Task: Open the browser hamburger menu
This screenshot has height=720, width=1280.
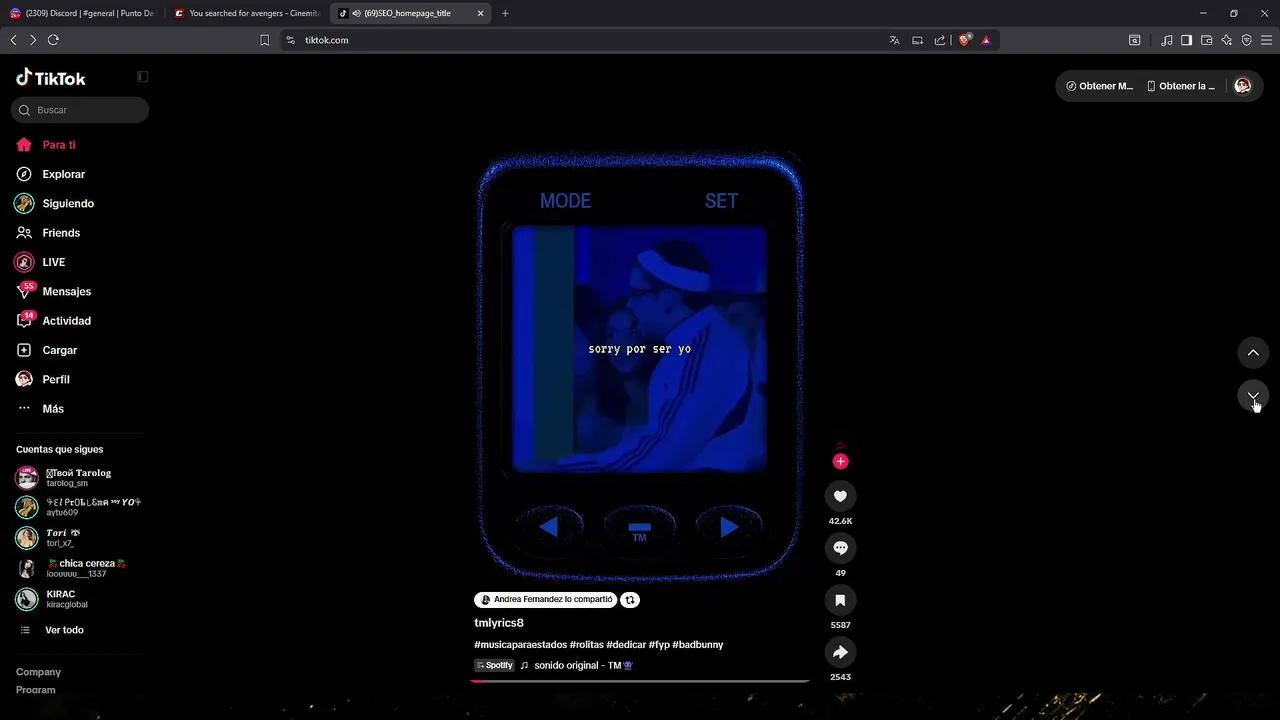Action: (1267, 40)
